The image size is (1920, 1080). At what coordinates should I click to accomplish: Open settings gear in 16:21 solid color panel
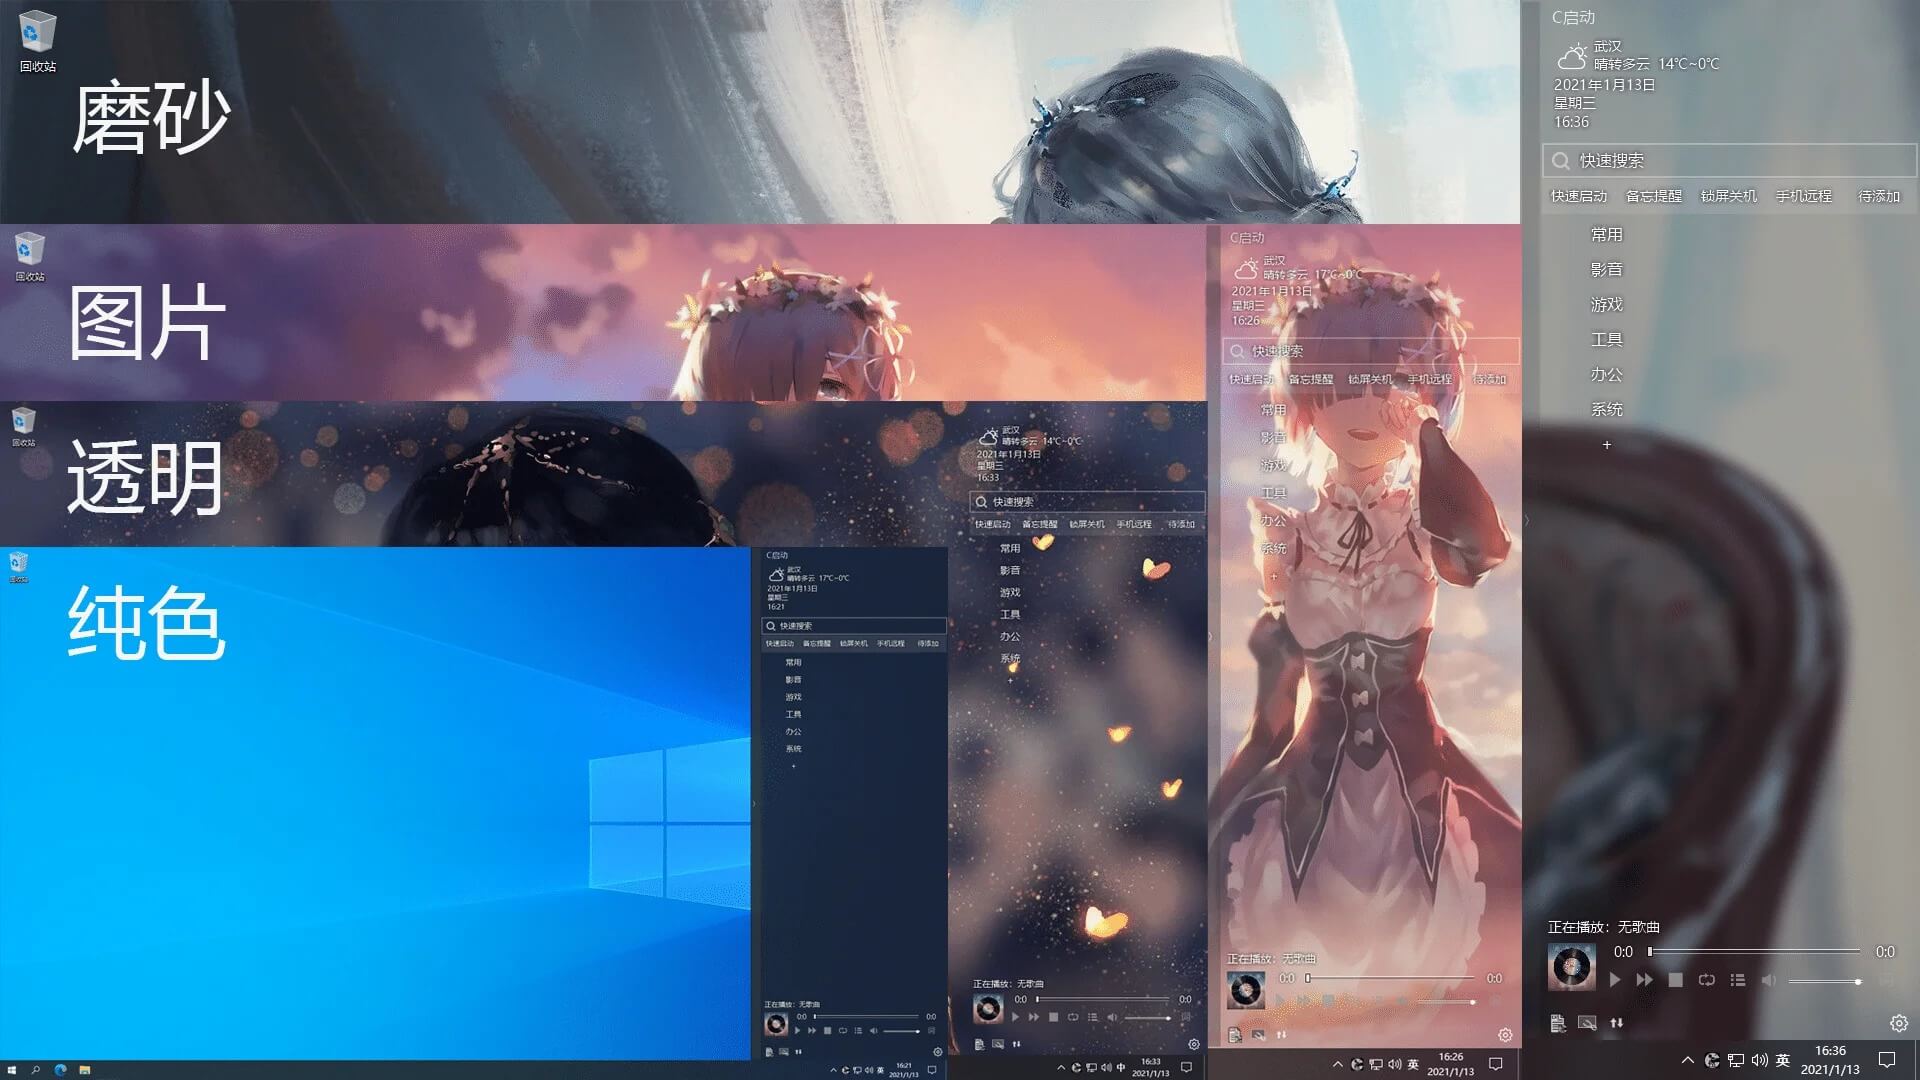(937, 1052)
